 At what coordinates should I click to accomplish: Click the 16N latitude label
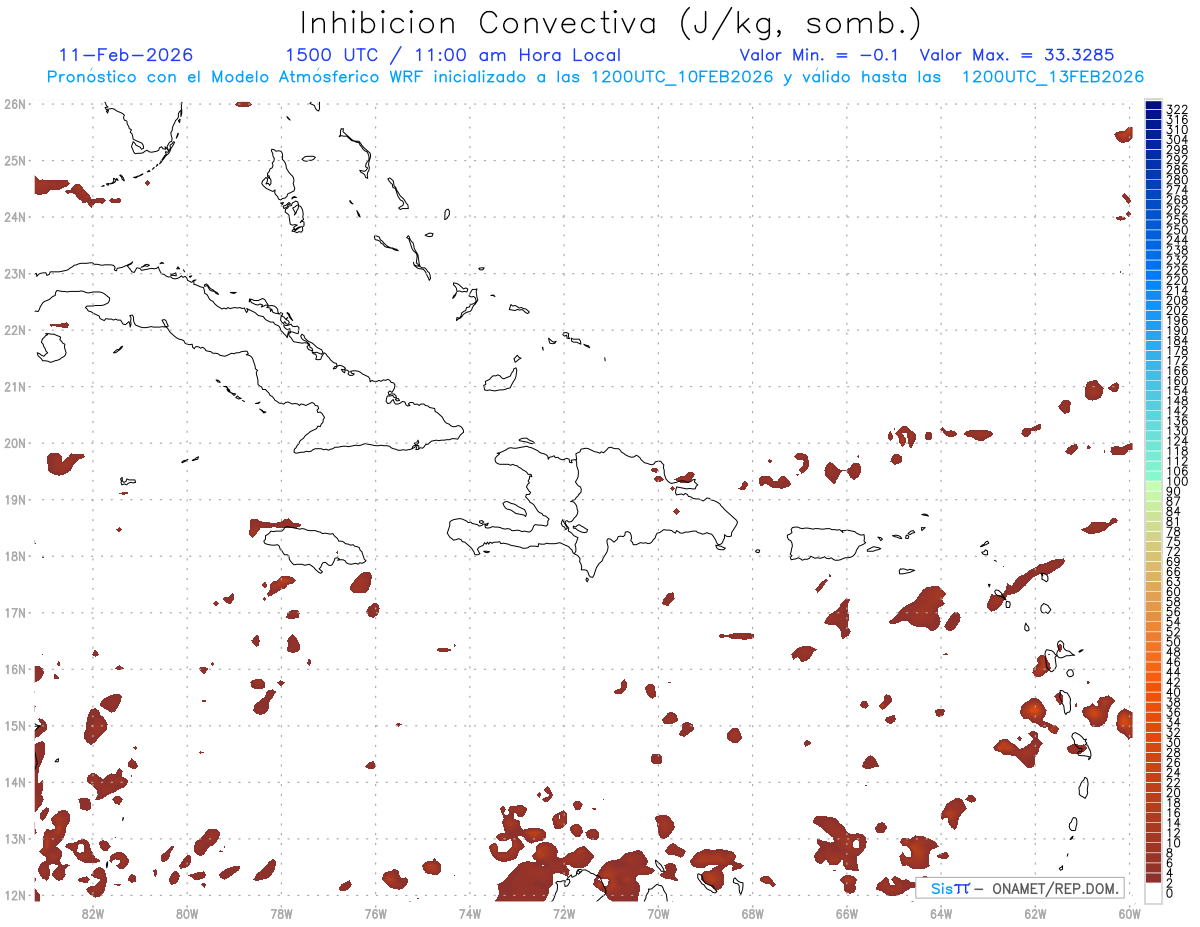point(14,669)
